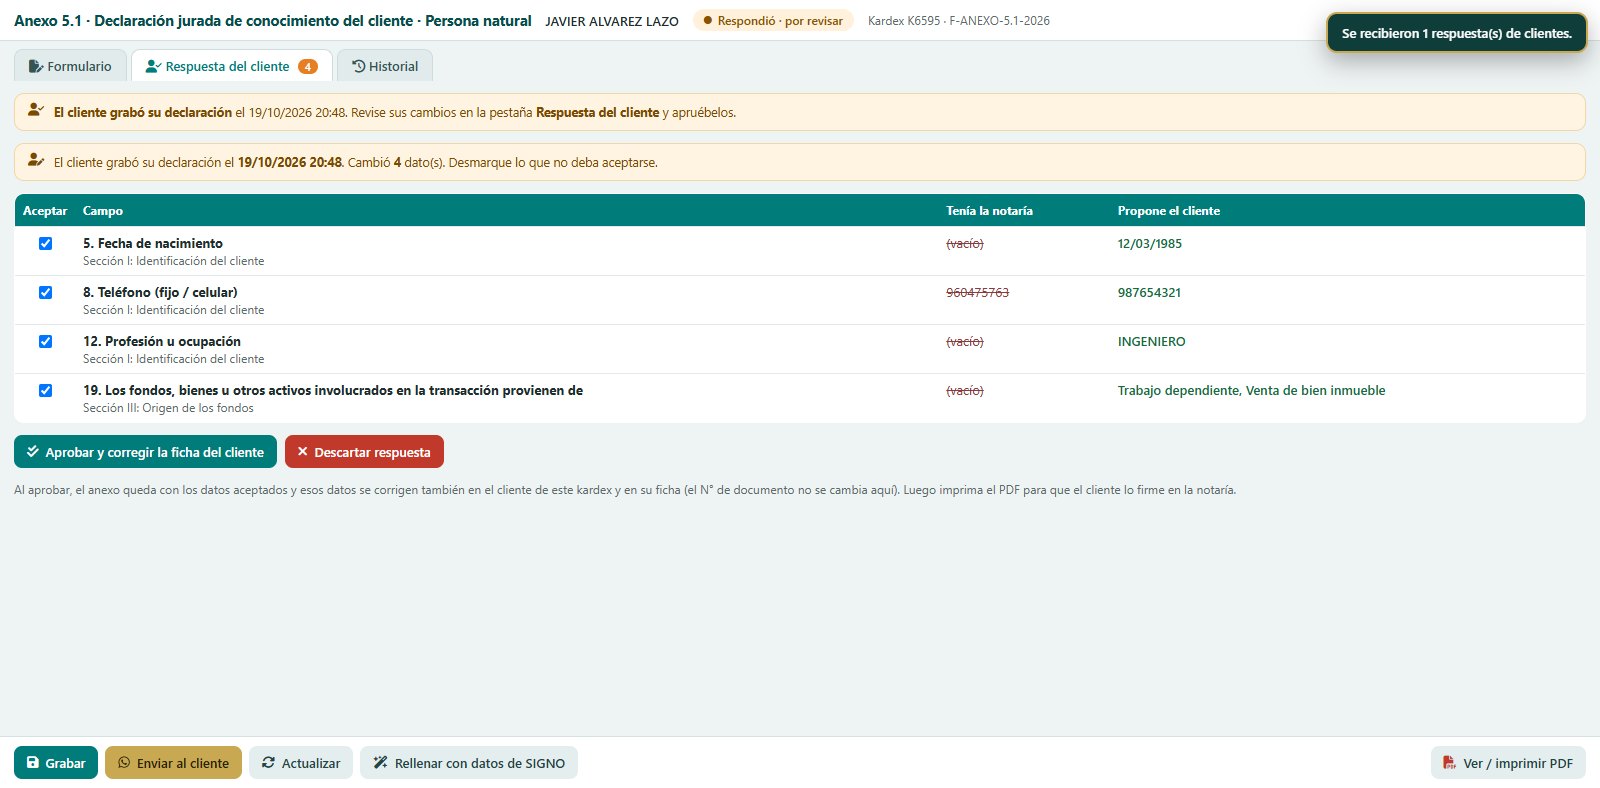
Task: Click the orange badge showing 4
Action: pyautogui.click(x=308, y=67)
